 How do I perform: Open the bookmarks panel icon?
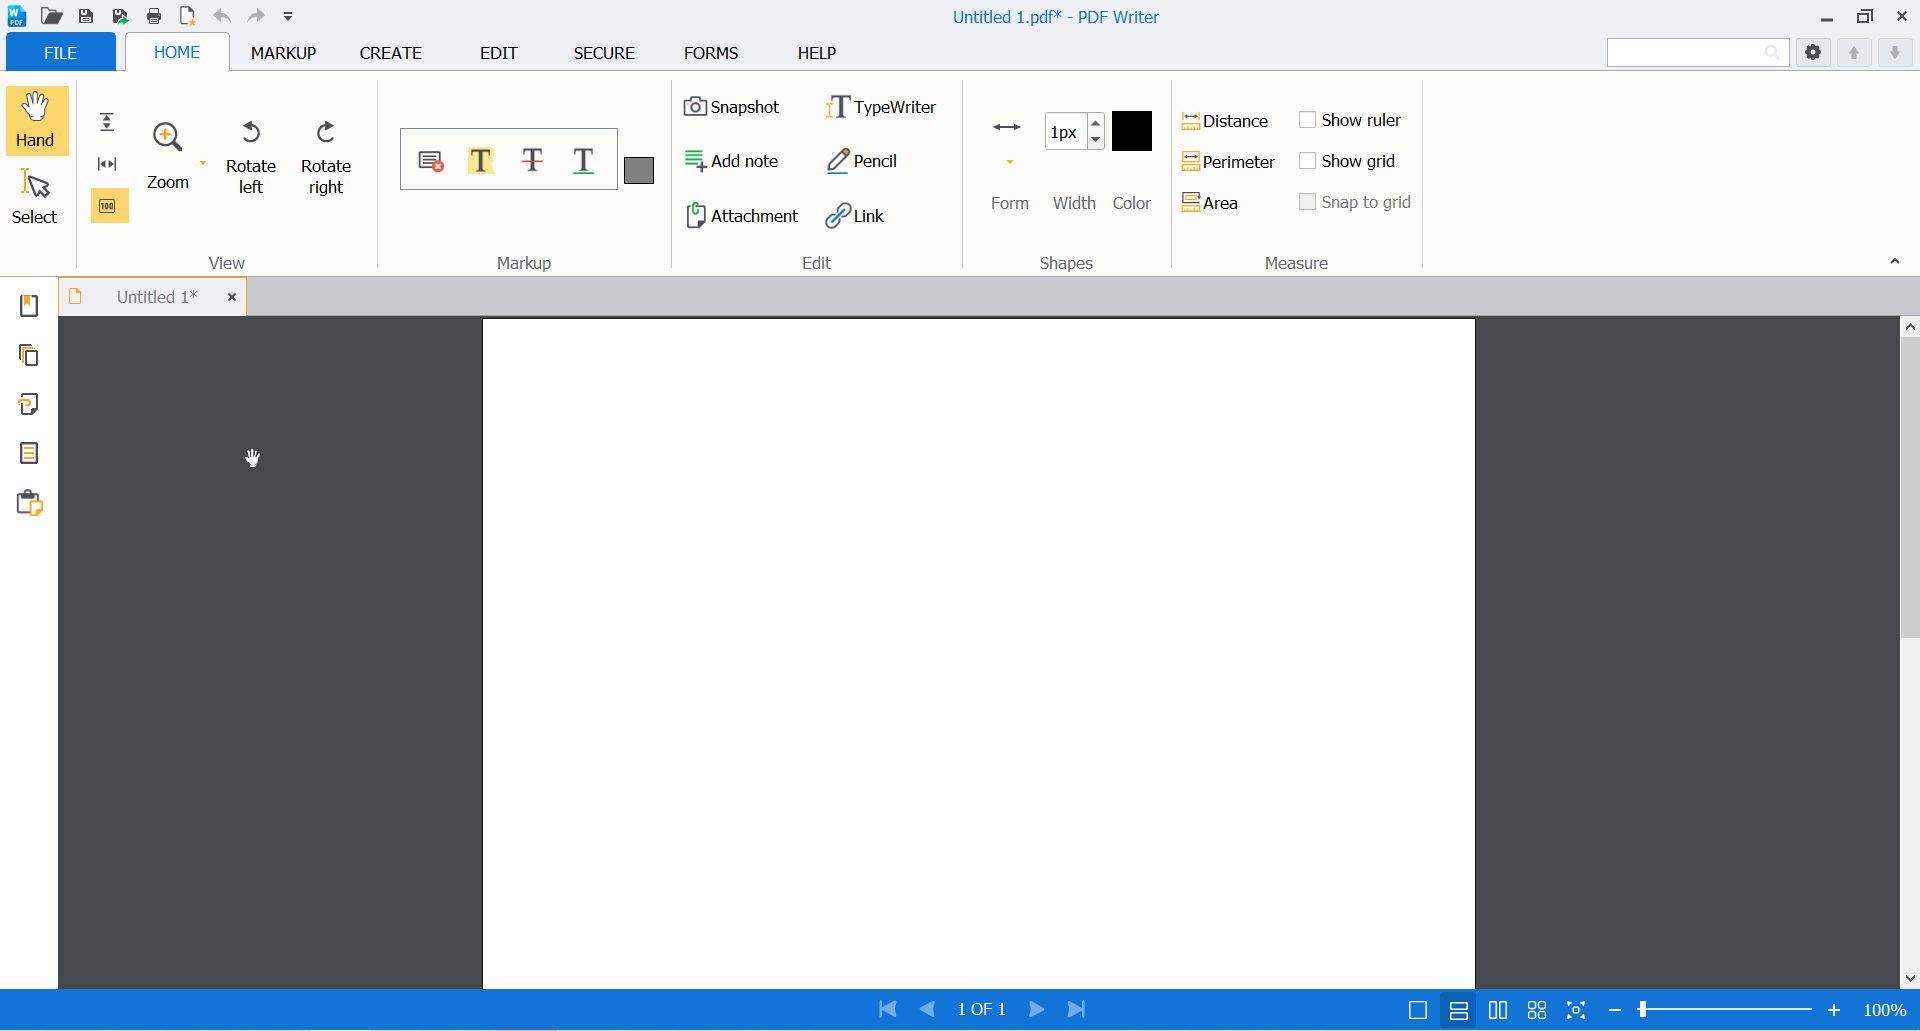click(29, 306)
